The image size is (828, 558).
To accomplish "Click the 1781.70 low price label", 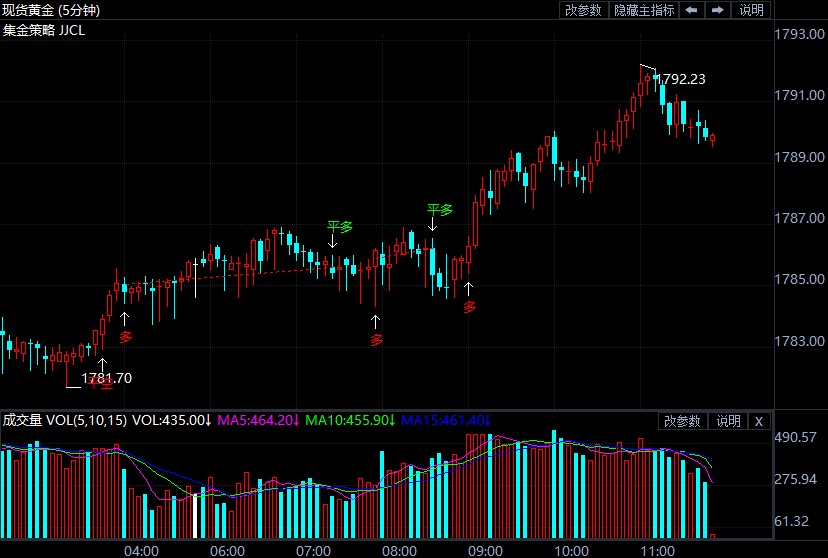I will [x=107, y=379].
